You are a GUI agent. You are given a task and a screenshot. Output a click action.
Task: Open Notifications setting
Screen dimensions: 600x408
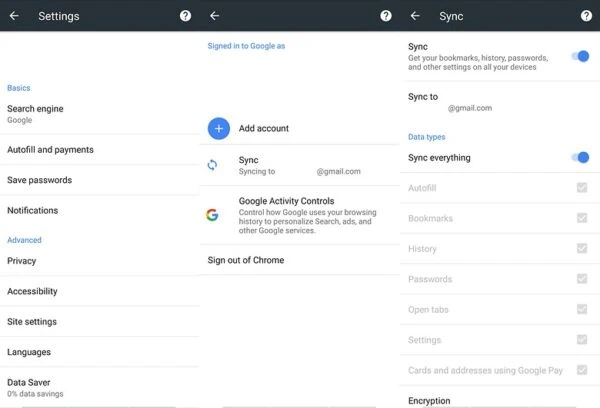[100, 210]
